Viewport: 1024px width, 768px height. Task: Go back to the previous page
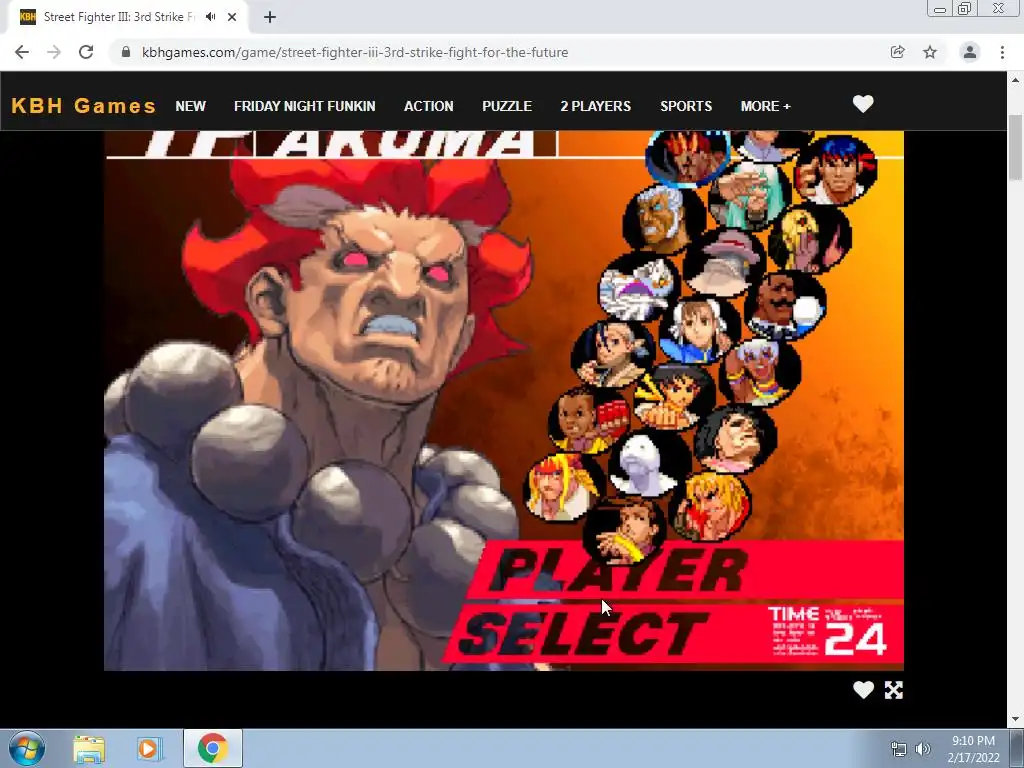pos(22,52)
